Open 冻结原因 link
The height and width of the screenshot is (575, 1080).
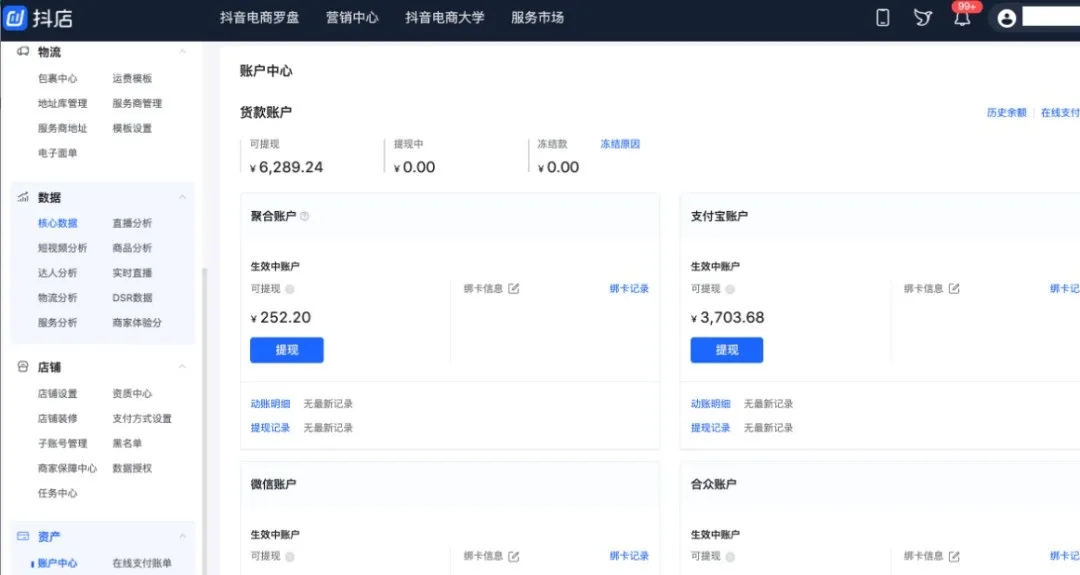[620, 144]
